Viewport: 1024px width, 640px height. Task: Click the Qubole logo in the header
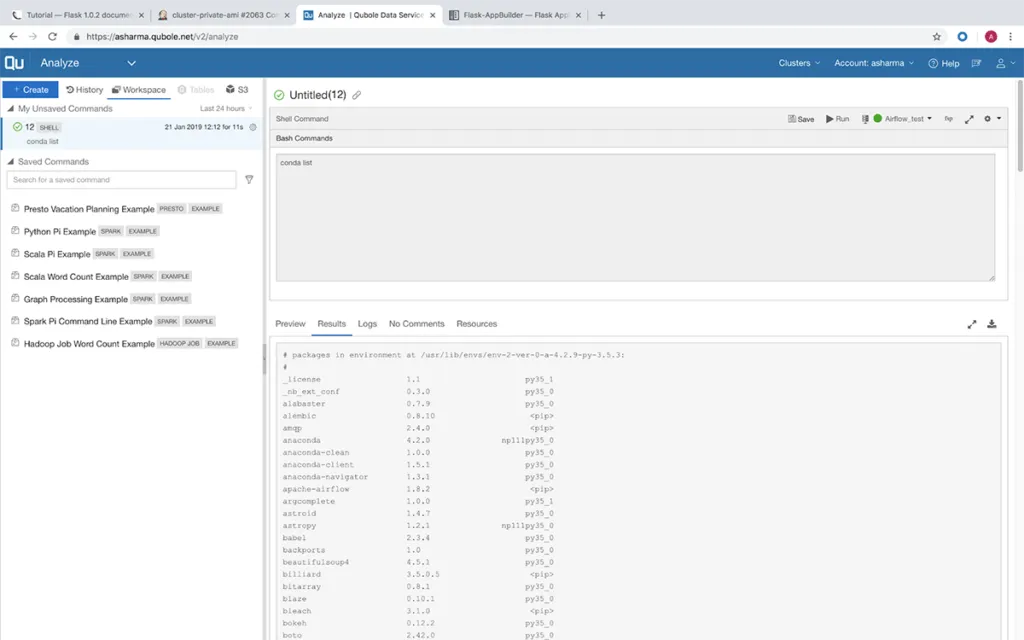point(14,63)
